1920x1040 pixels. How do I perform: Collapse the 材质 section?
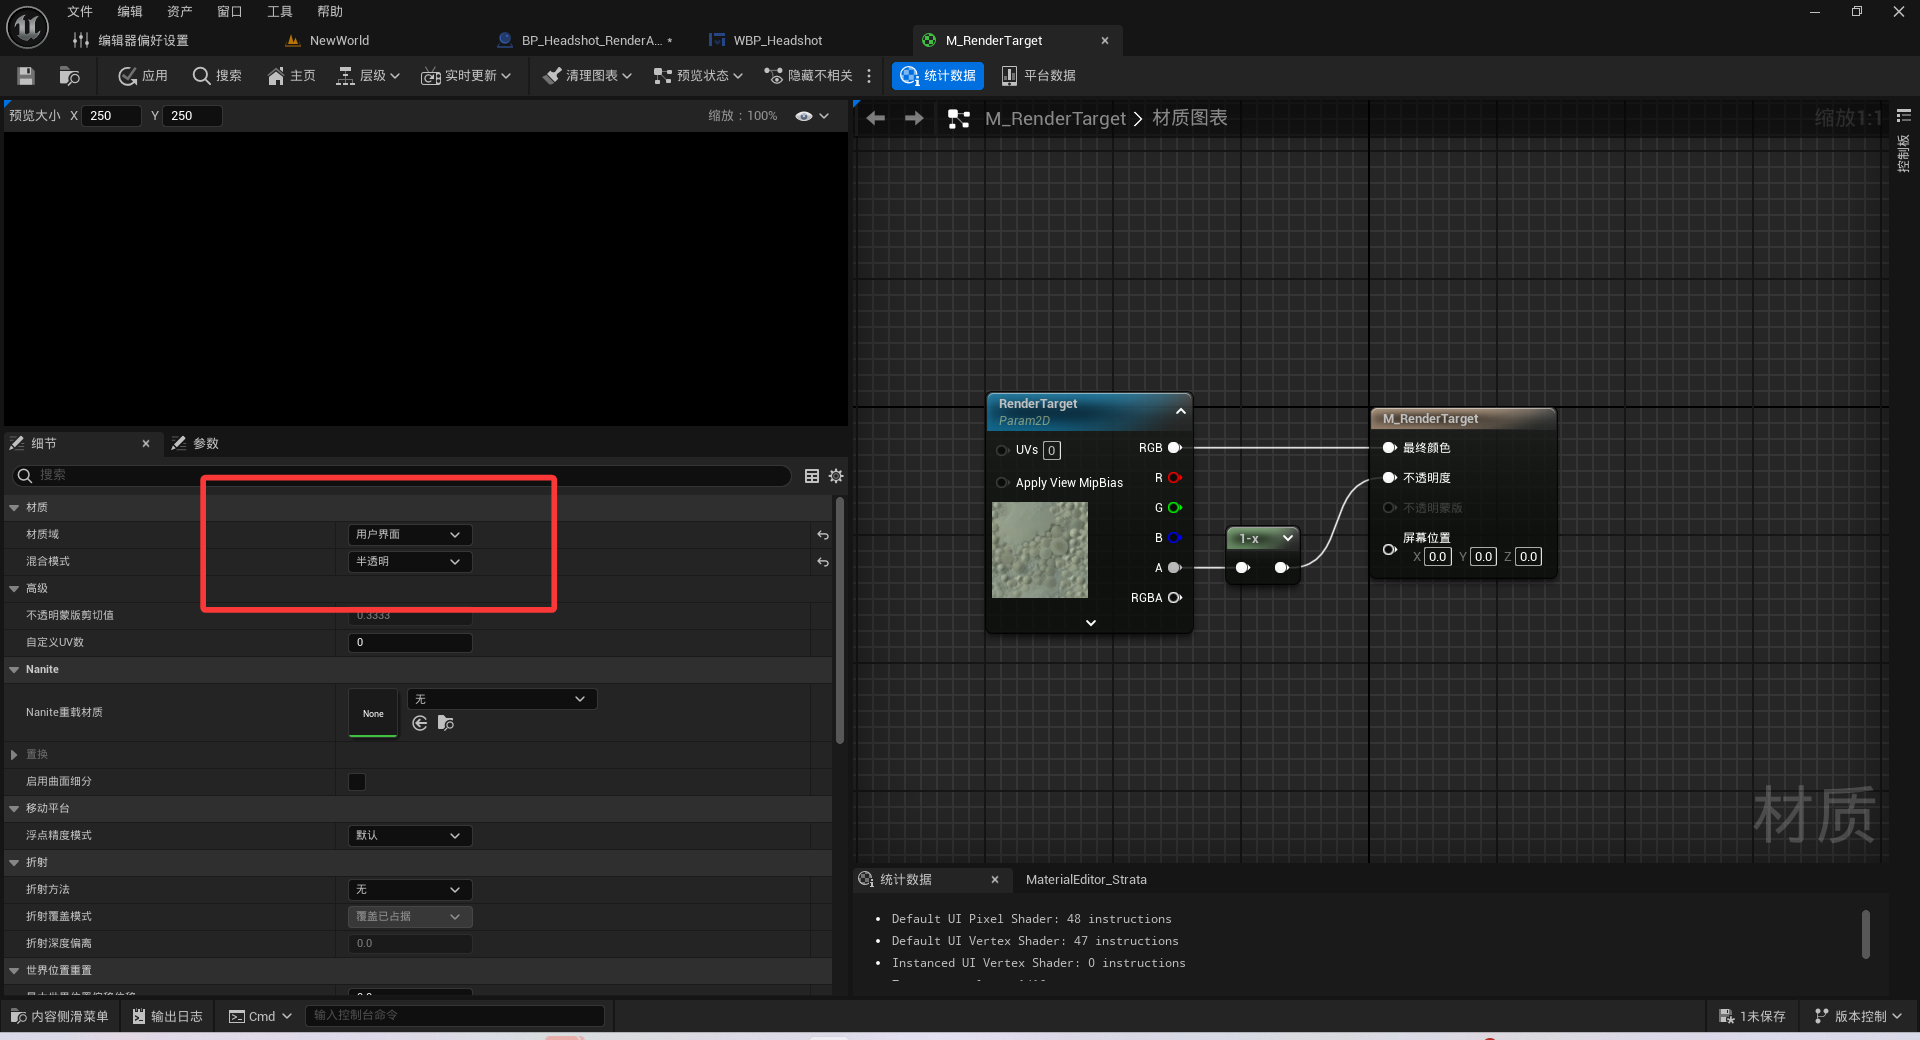click(x=14, y=508)
